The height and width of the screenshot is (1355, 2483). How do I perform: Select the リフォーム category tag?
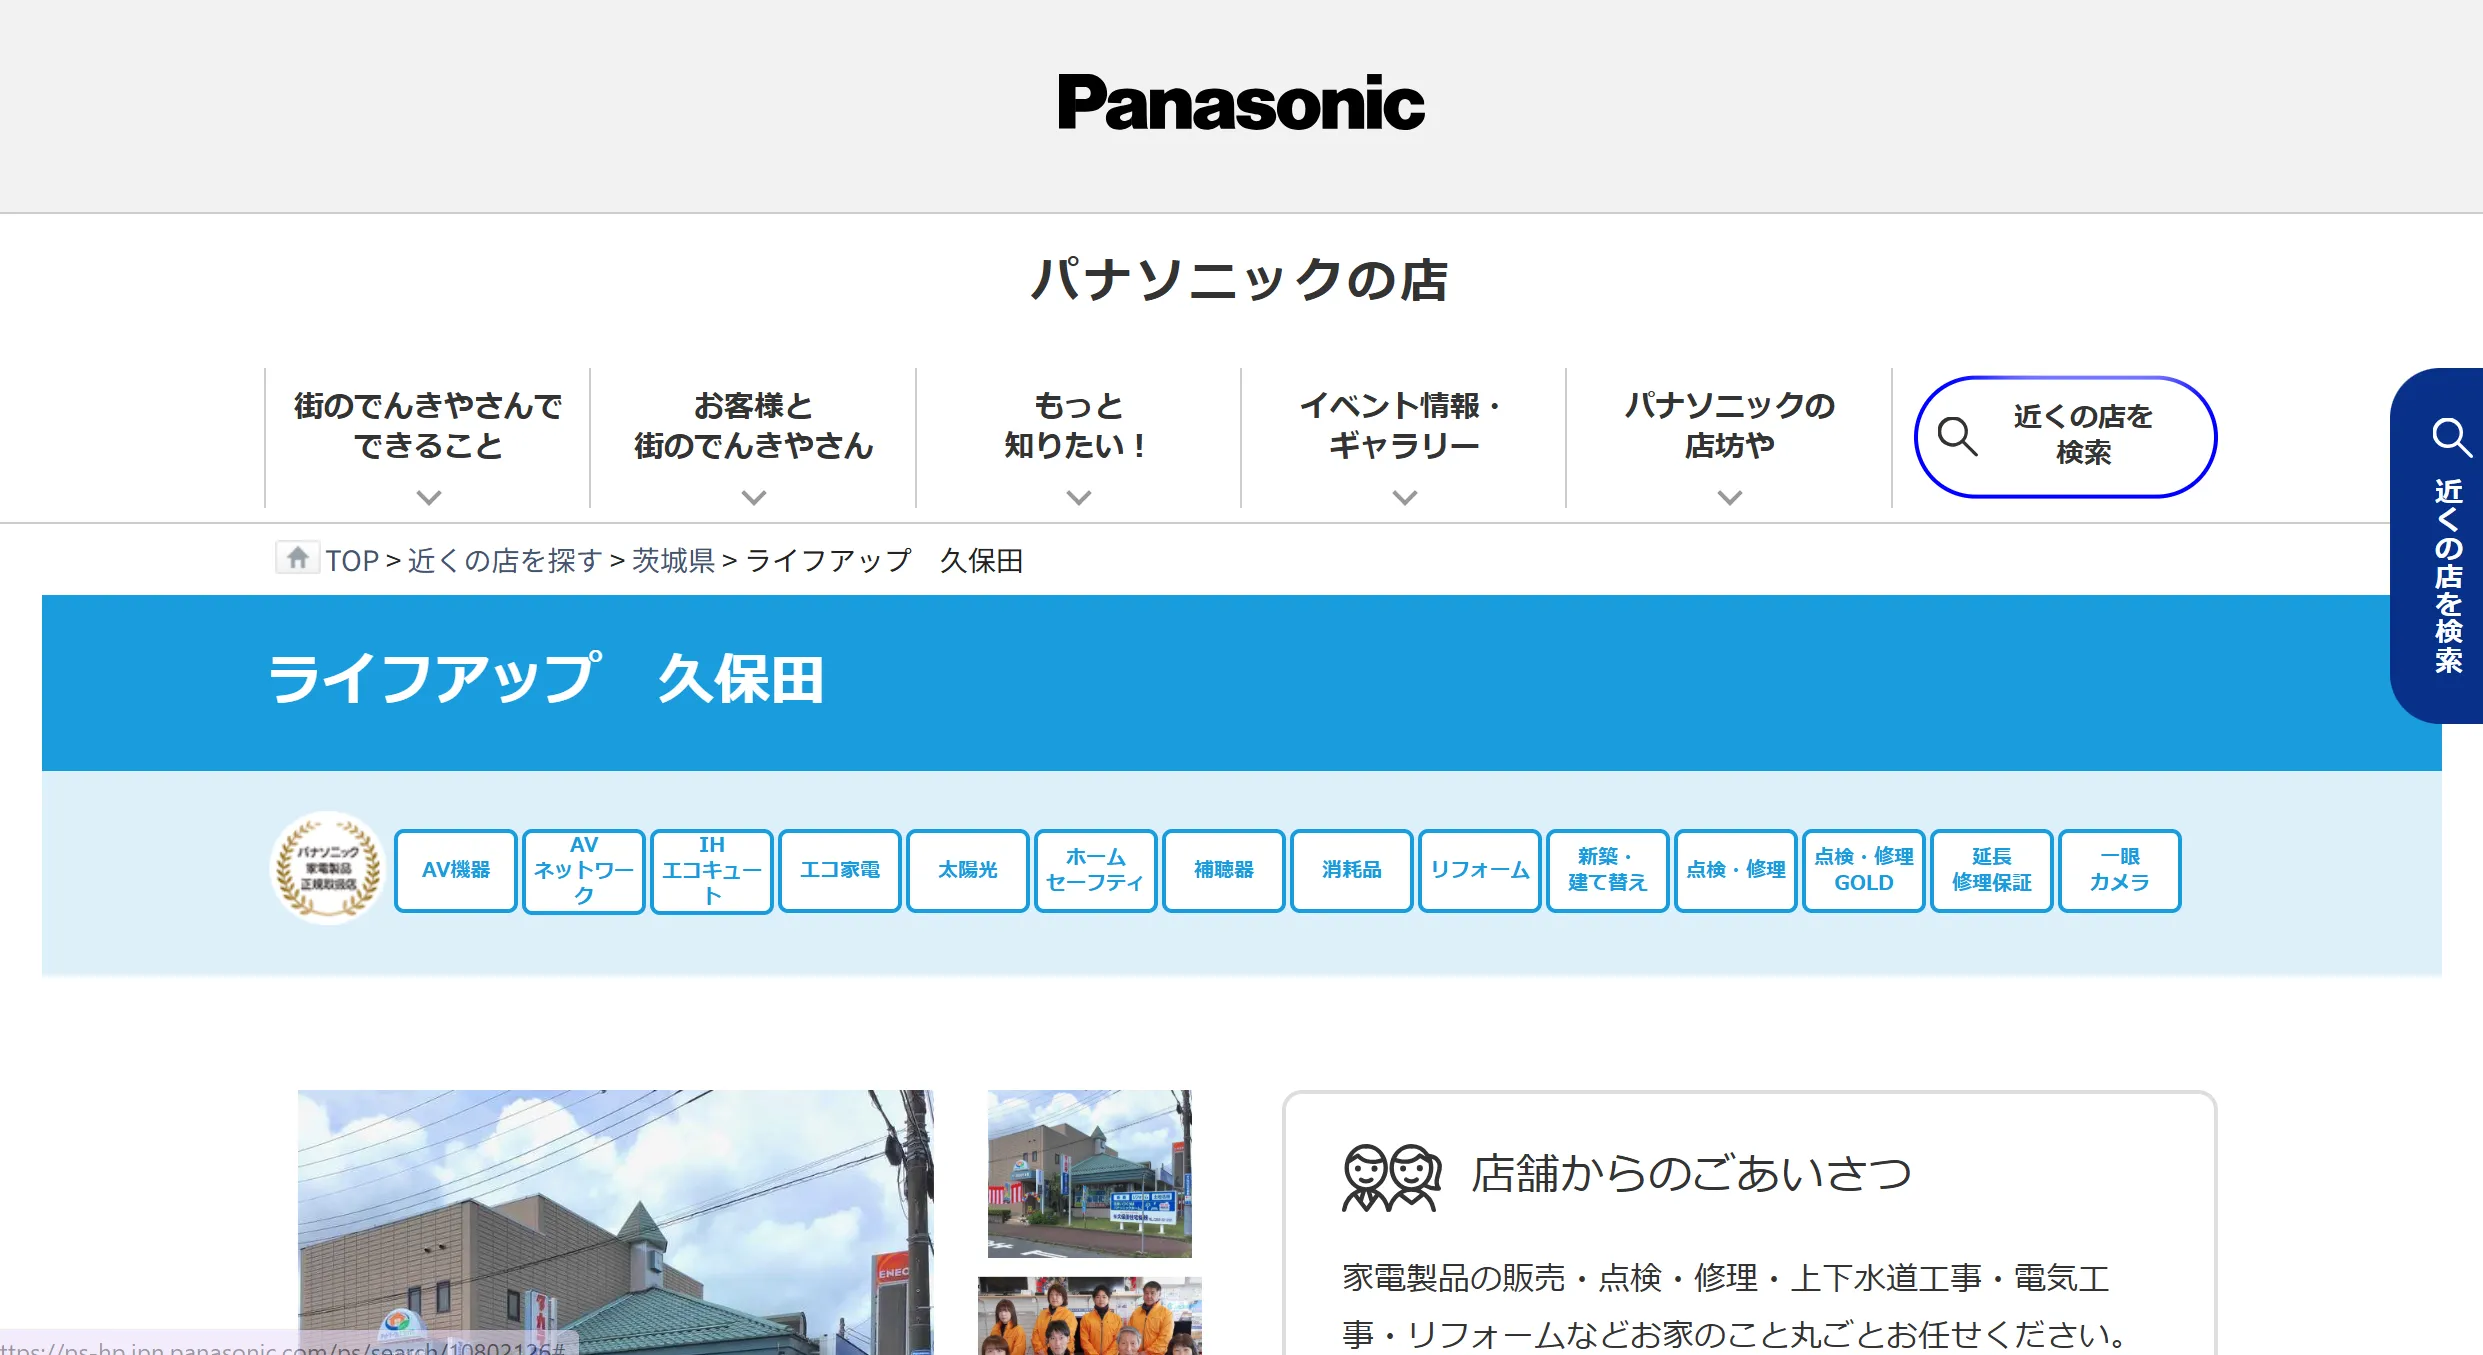tap(1480, 870)
